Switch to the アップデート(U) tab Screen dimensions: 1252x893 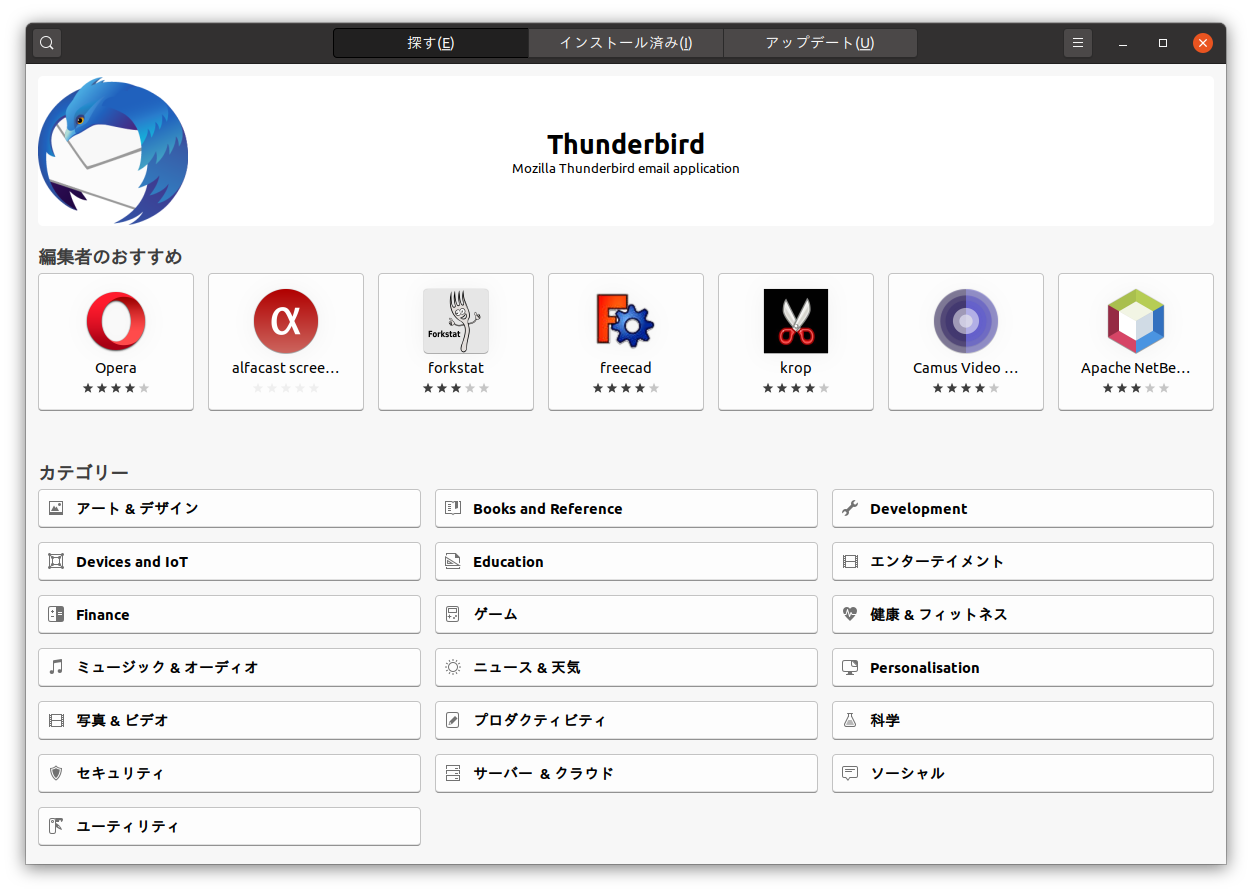pyautogui.click(x=820, y=43)
